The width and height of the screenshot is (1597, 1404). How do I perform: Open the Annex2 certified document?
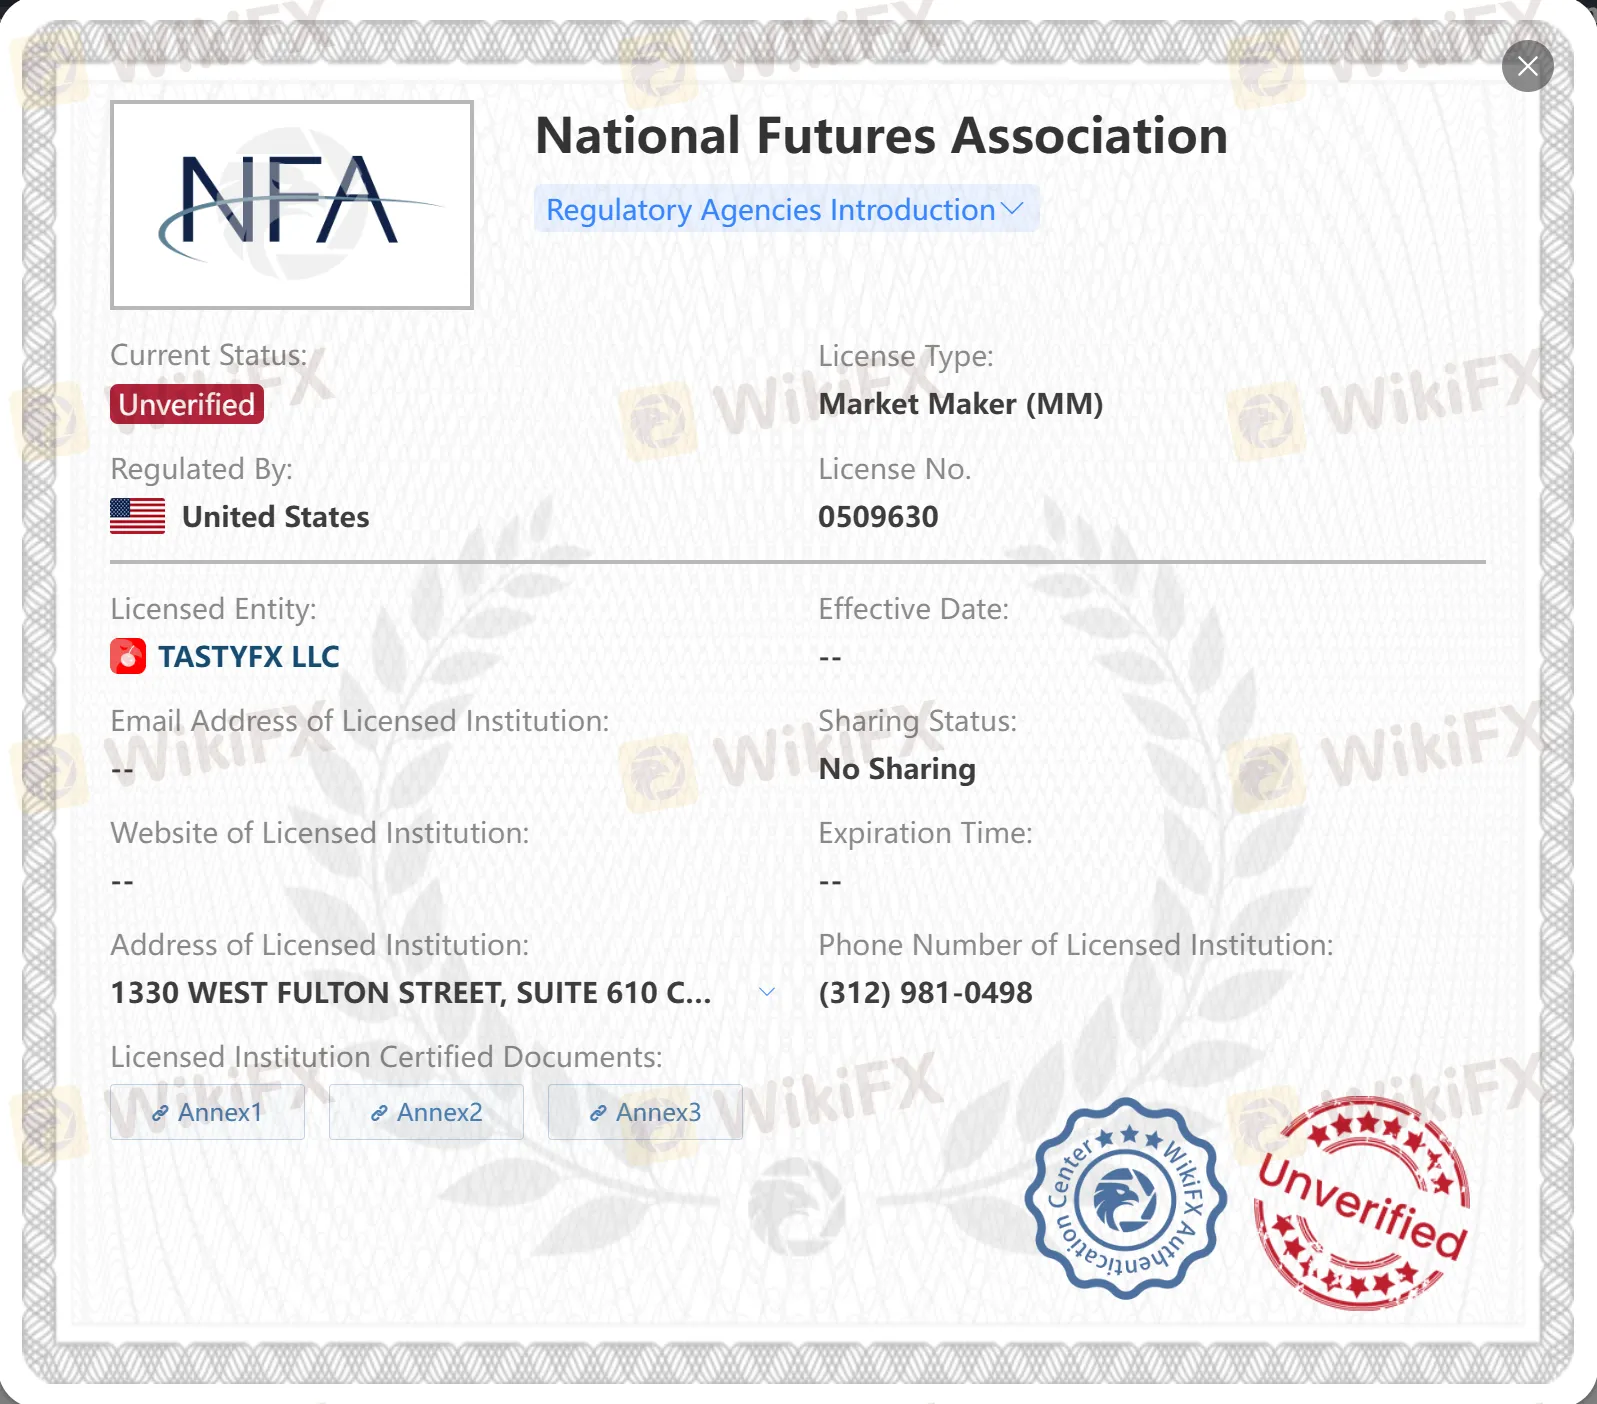pyautogui.click(x=426, y=1112)
